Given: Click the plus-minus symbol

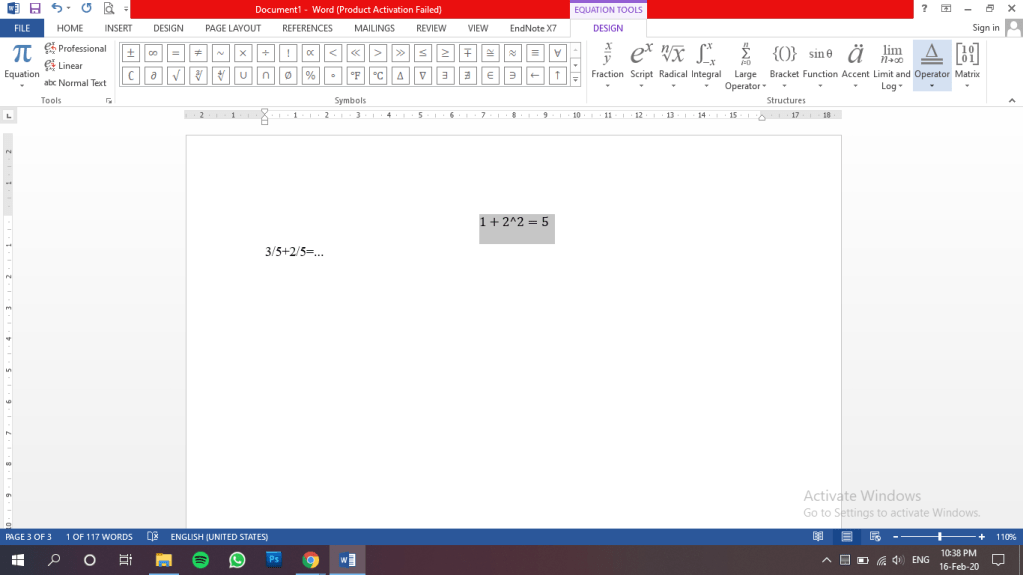Looking at the screenshot, I should coord(131,53).
